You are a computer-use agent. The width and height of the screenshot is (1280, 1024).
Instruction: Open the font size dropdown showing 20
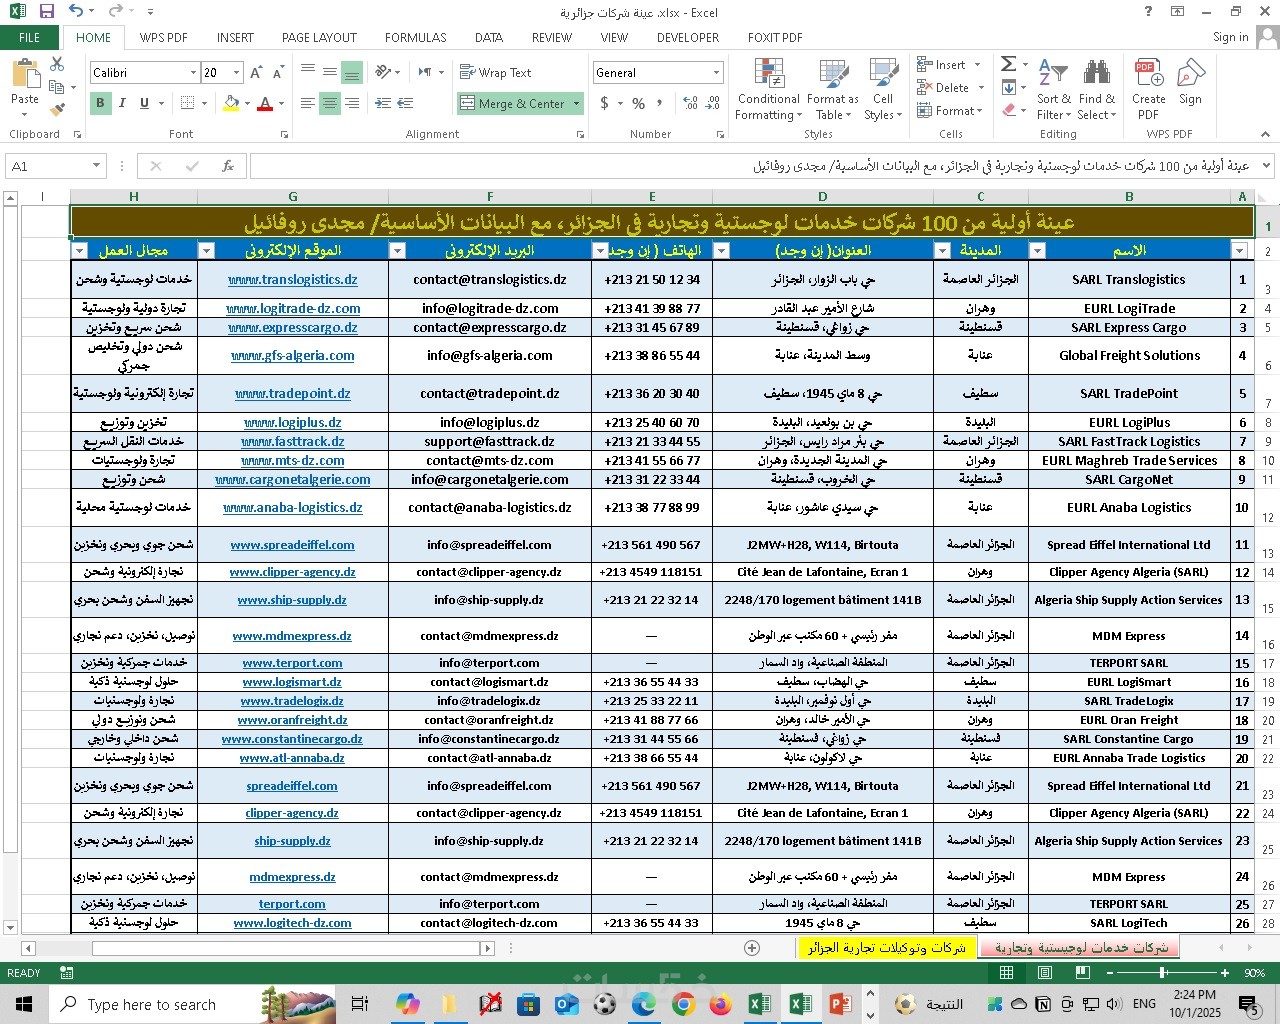(236, 73)
